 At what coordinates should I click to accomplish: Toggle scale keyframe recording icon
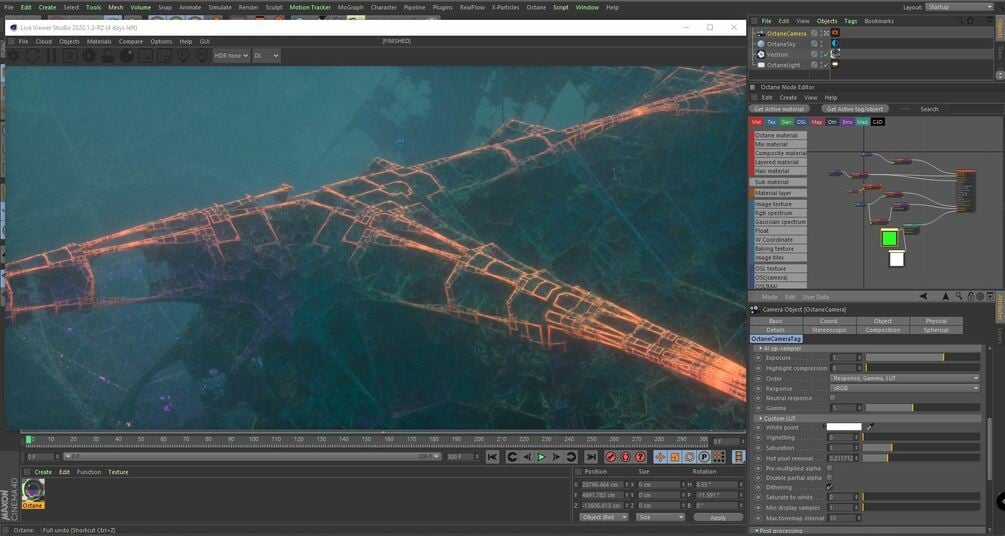point(674,456)
